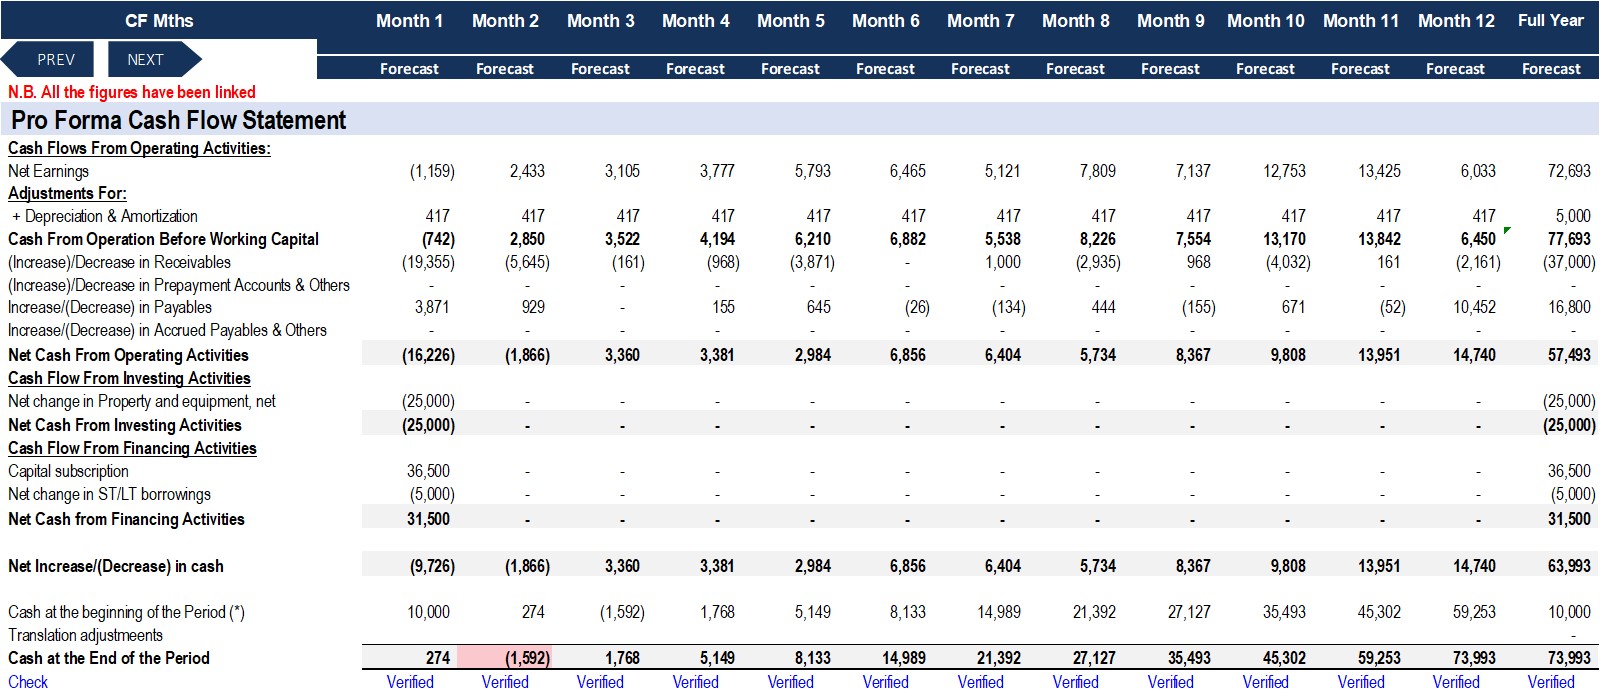1600x694 pixels.
Task: Select Cash Flows From Operating Activities heading
Action: [139, 148]
